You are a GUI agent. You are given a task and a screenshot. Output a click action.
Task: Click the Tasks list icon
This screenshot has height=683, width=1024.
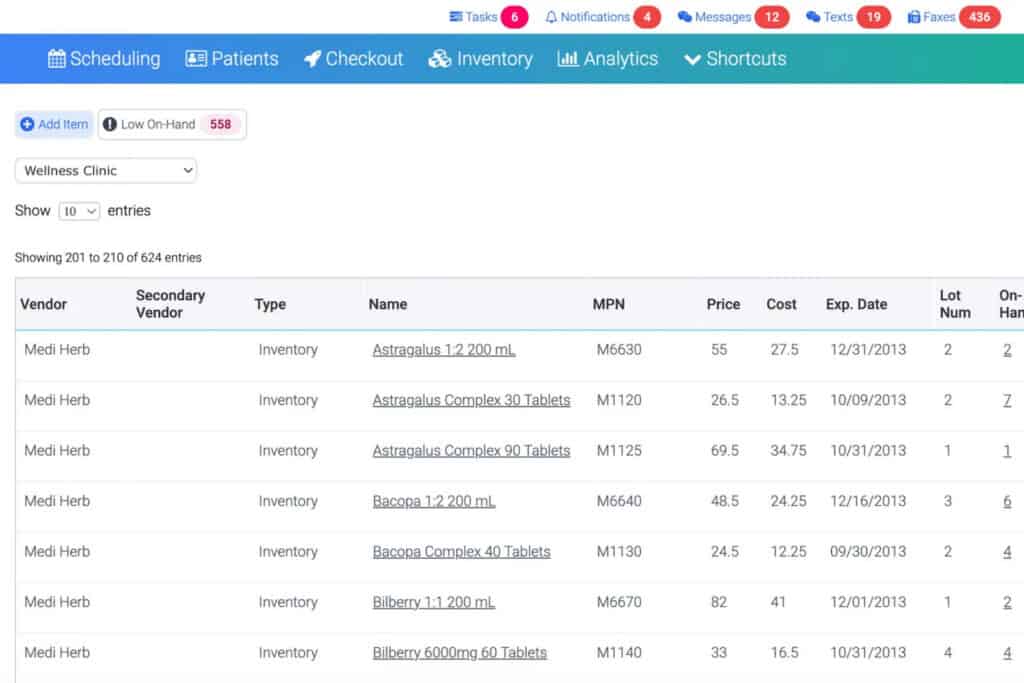coord(456,17)
